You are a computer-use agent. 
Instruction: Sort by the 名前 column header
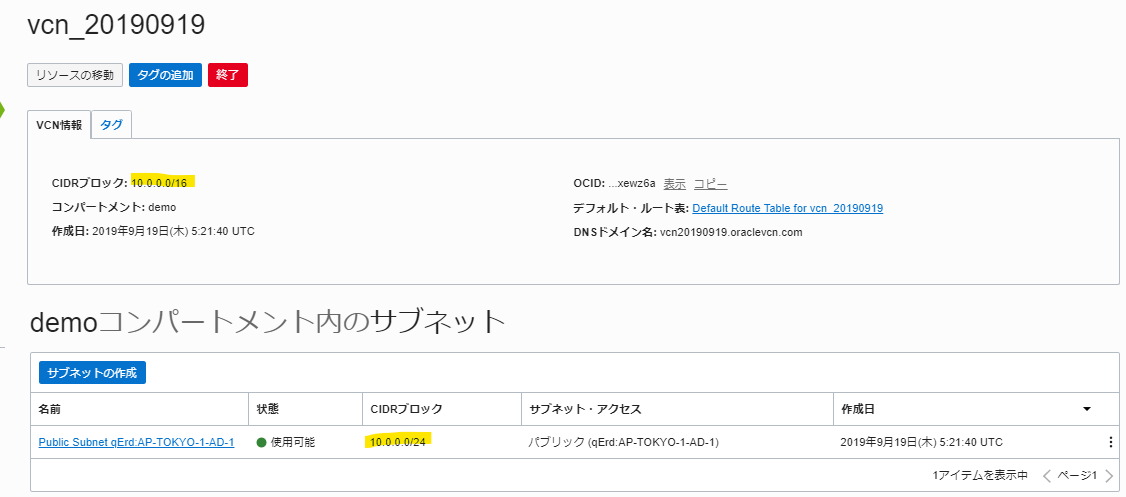coord(50,409)
